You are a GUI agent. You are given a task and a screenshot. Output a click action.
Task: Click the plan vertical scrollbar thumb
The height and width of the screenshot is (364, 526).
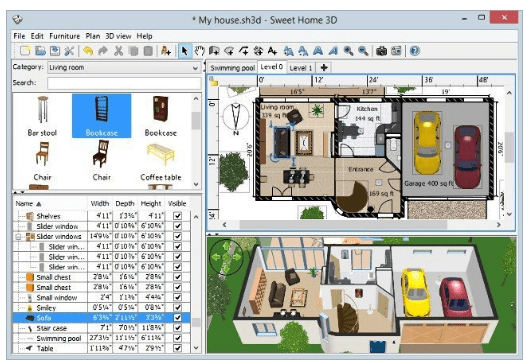509,147
